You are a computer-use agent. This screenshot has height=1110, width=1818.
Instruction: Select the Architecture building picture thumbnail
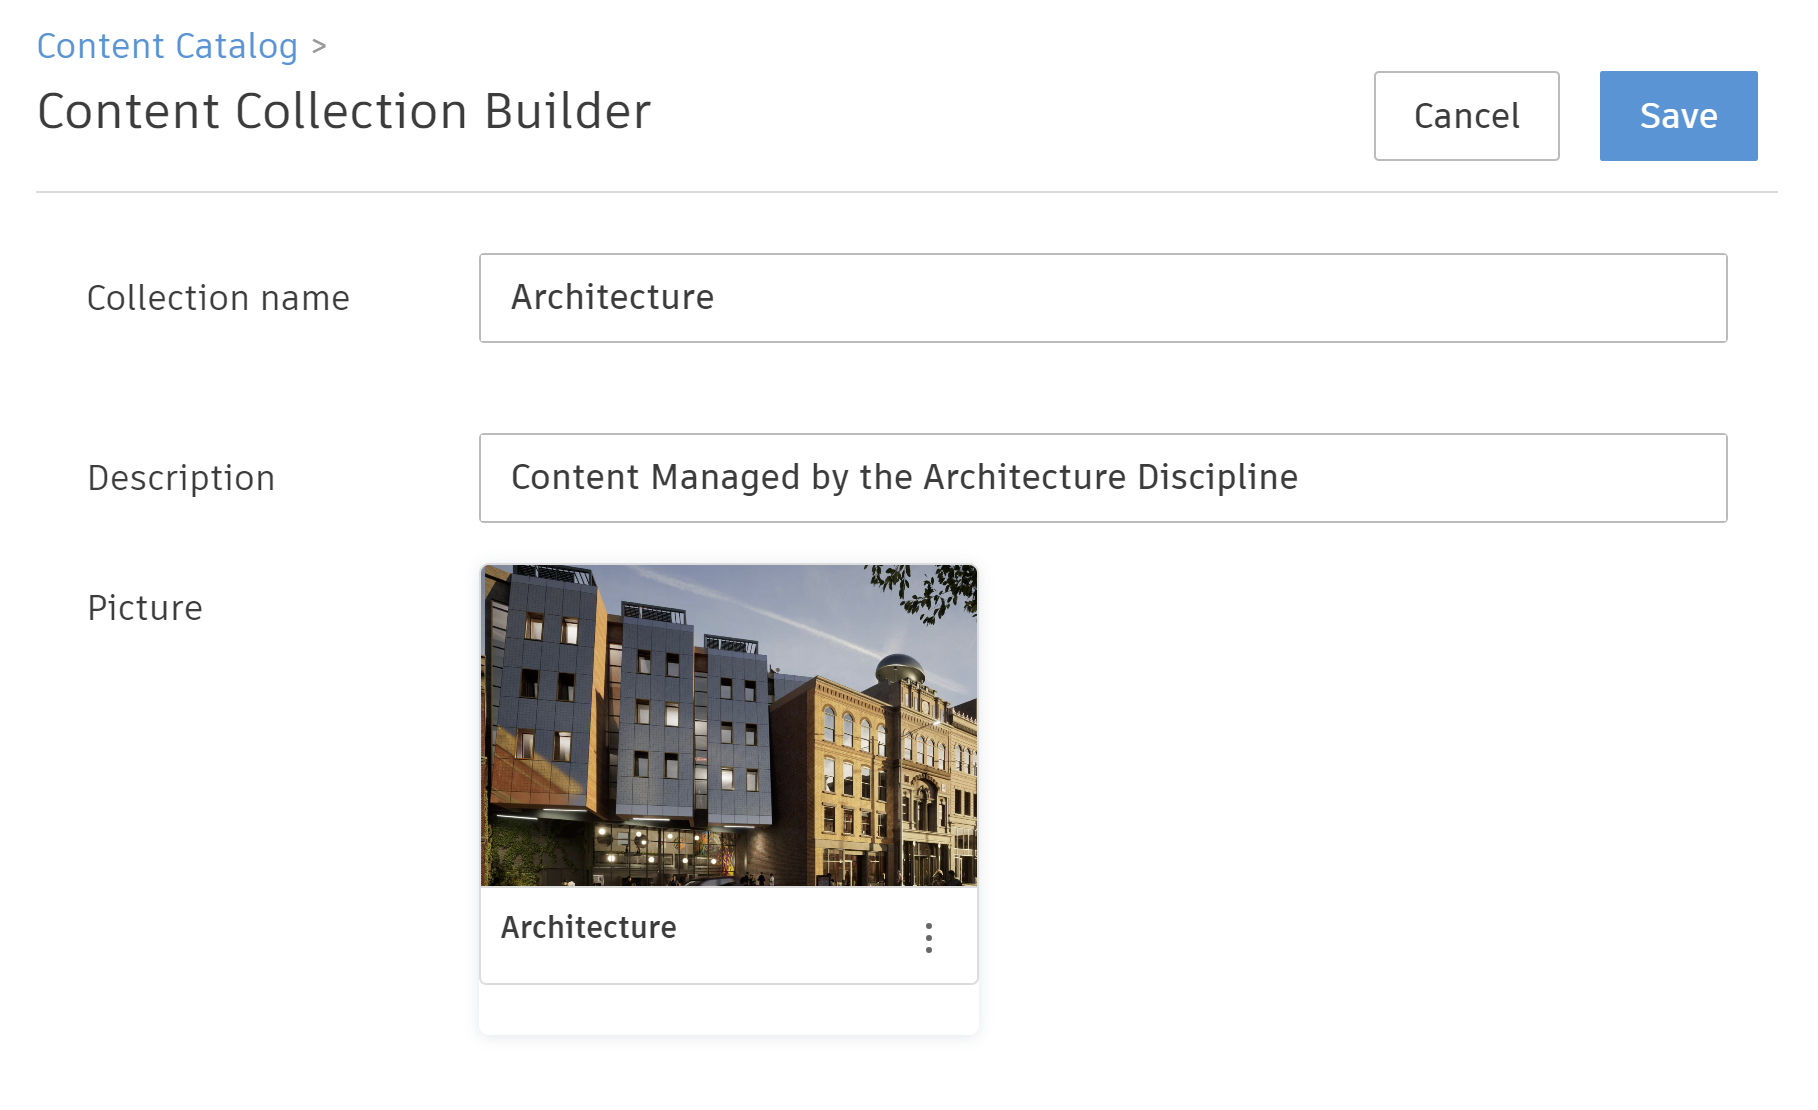(728, 725)
